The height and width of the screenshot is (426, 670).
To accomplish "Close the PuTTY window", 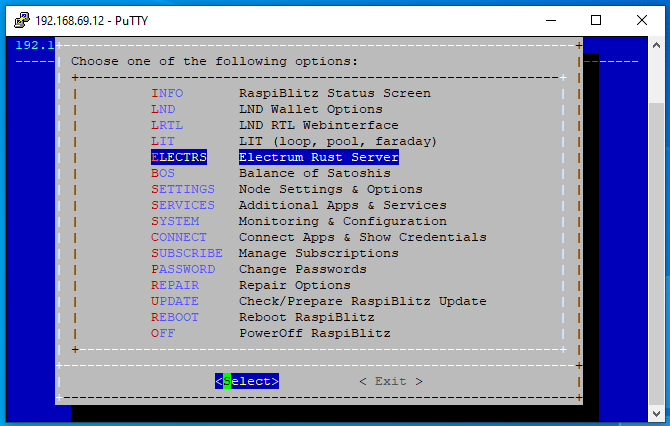I will tap(641, 20).
